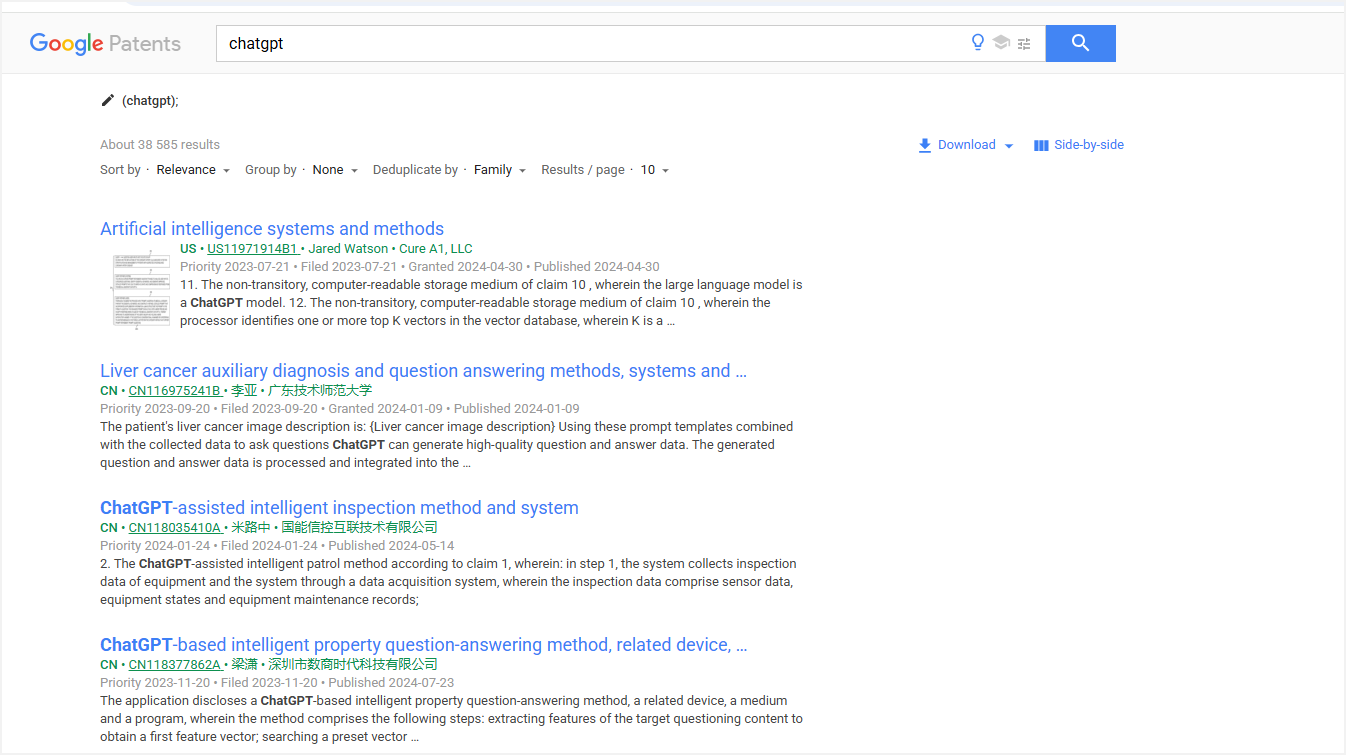Click the blue magnifier search button
1346x755 pixels.
coord(1080,43)
